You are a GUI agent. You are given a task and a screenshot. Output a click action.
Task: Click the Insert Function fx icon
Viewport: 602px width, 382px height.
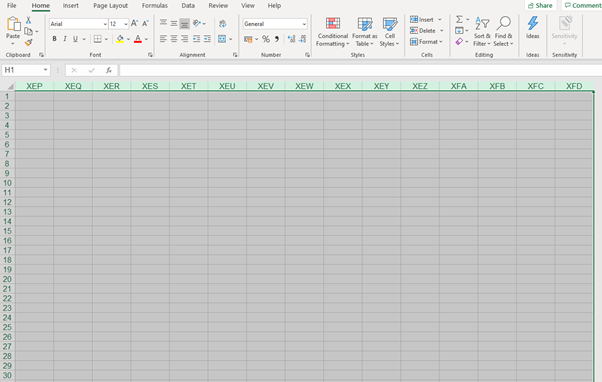(109, 70)
